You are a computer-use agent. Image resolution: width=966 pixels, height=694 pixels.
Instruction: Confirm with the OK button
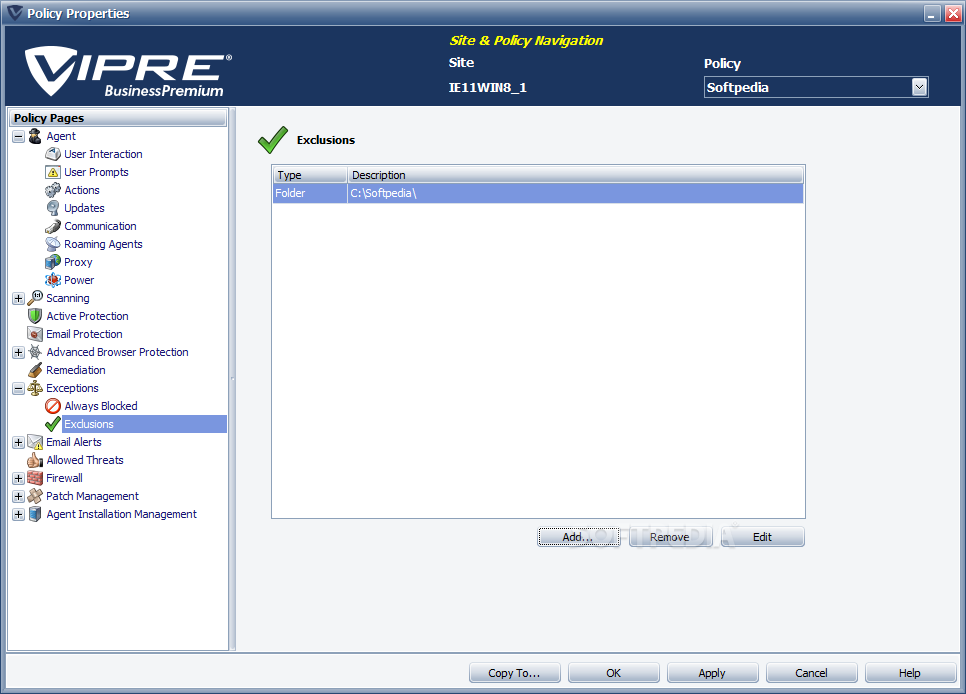pyautogui.click(x=614, y=673)
